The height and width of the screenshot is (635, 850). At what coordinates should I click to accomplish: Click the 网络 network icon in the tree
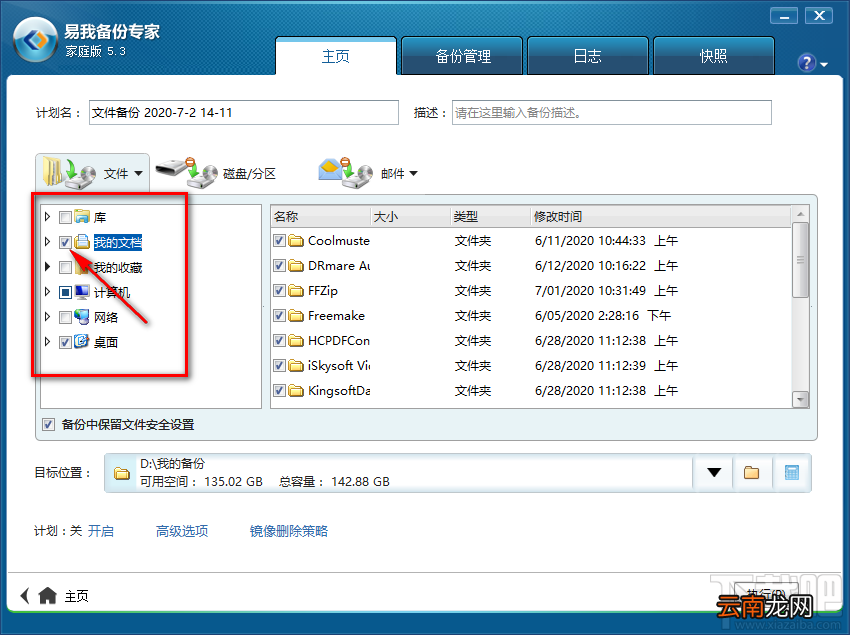(x=82, y=317)
